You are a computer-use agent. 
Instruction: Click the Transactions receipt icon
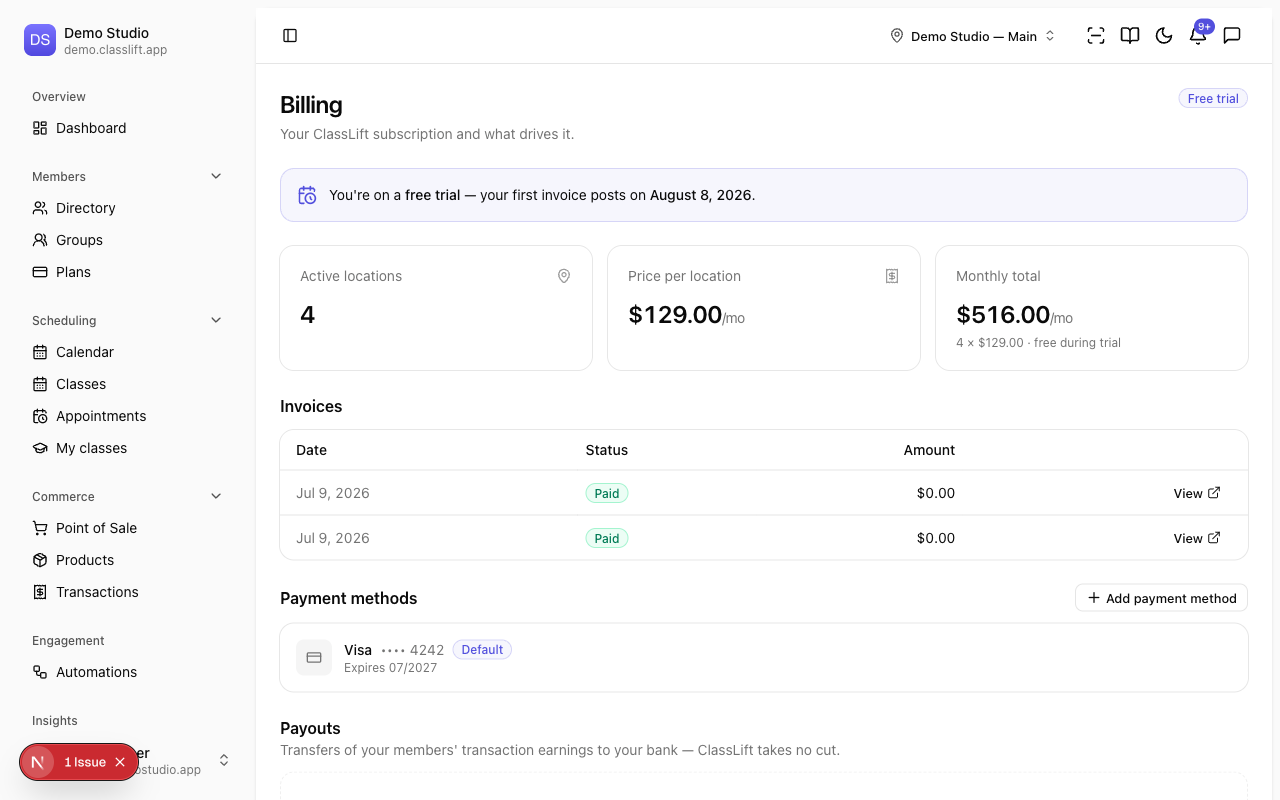(x=40, y=592)
